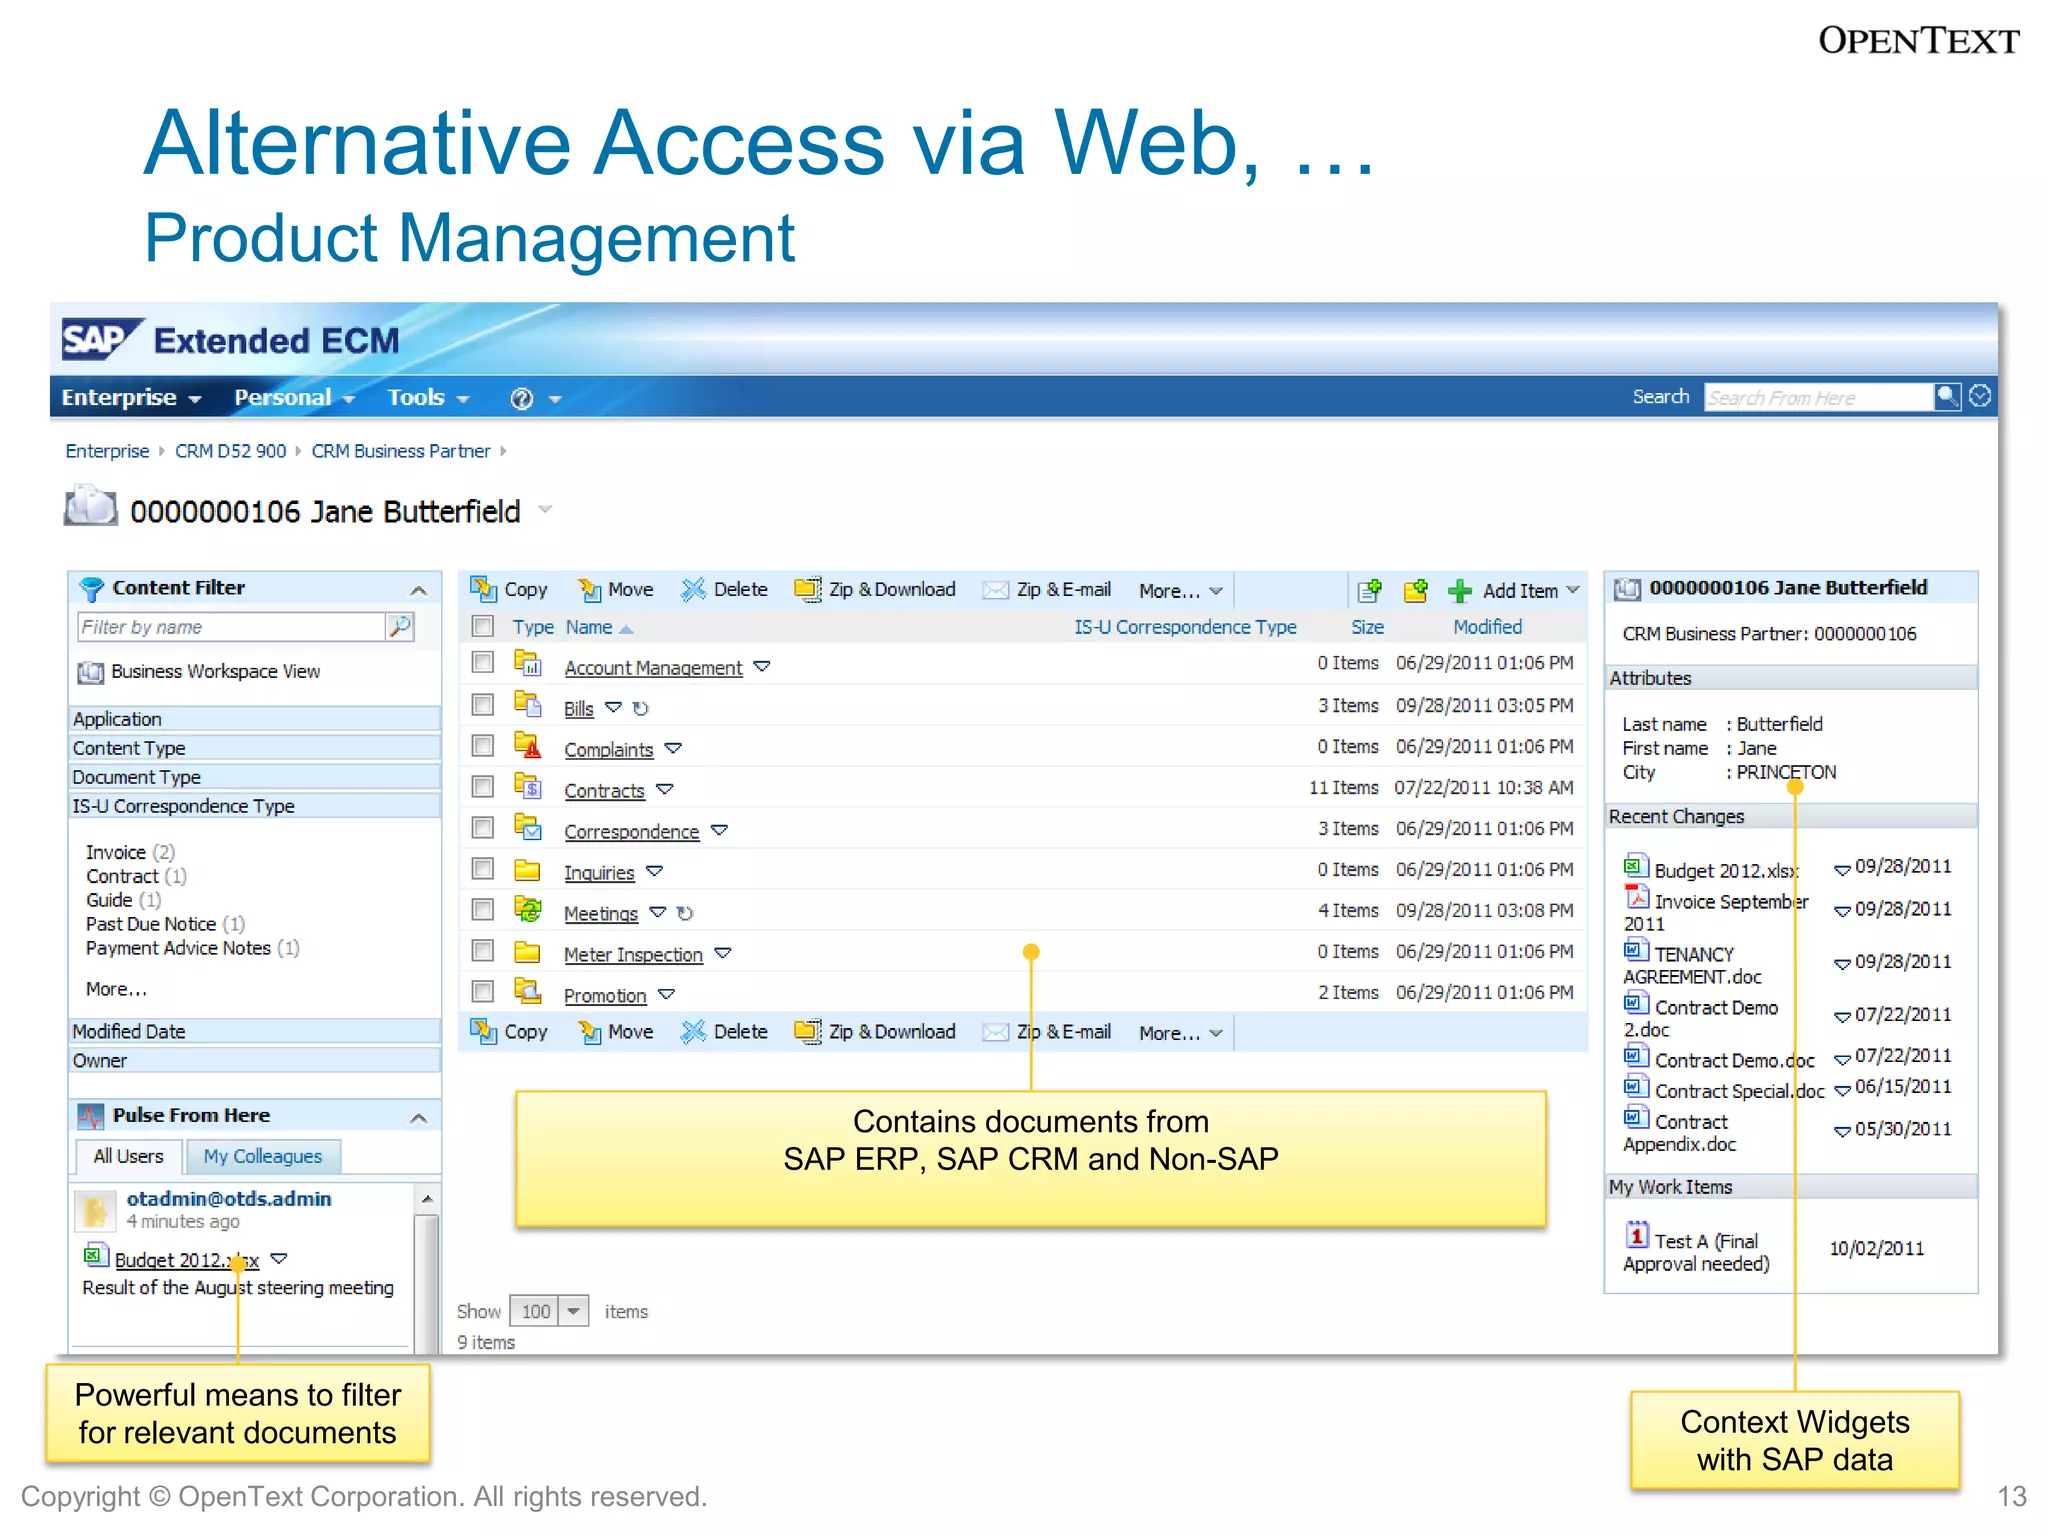Click the refresh icon next to Meetings
This screenshot has width=2048, height=1536.
[x=685, y=913]
